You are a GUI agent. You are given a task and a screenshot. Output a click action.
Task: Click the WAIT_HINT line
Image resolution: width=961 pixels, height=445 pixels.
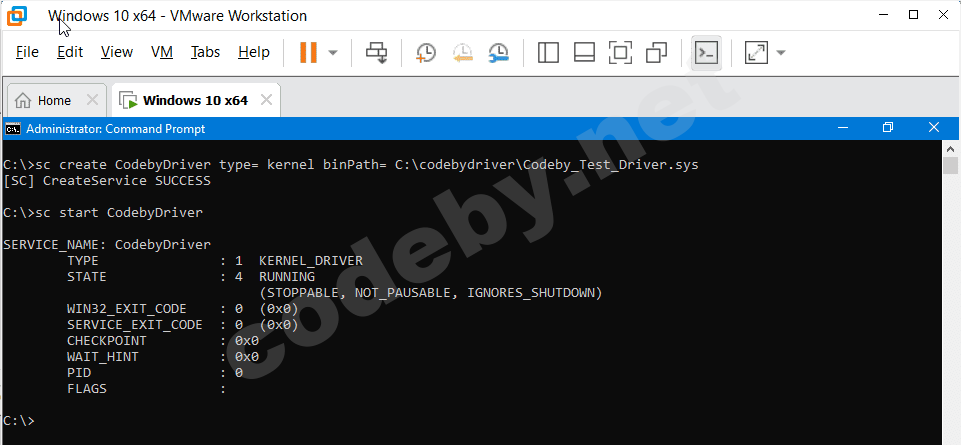[163, 356]
